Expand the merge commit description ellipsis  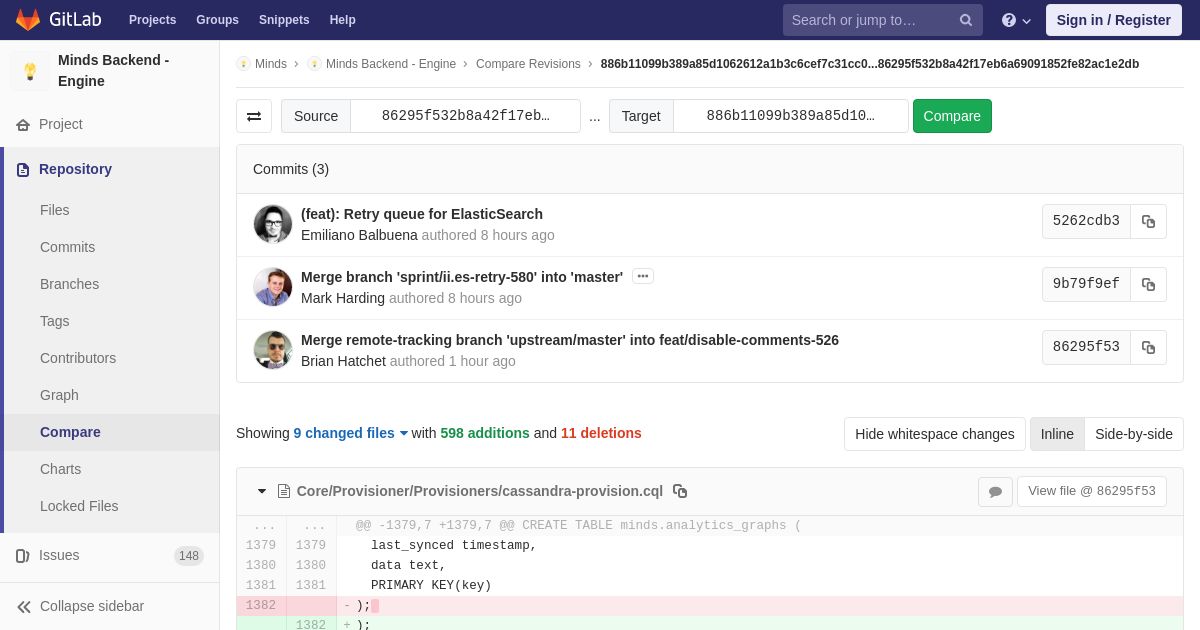pyautogui.click(x=643, y=276)
